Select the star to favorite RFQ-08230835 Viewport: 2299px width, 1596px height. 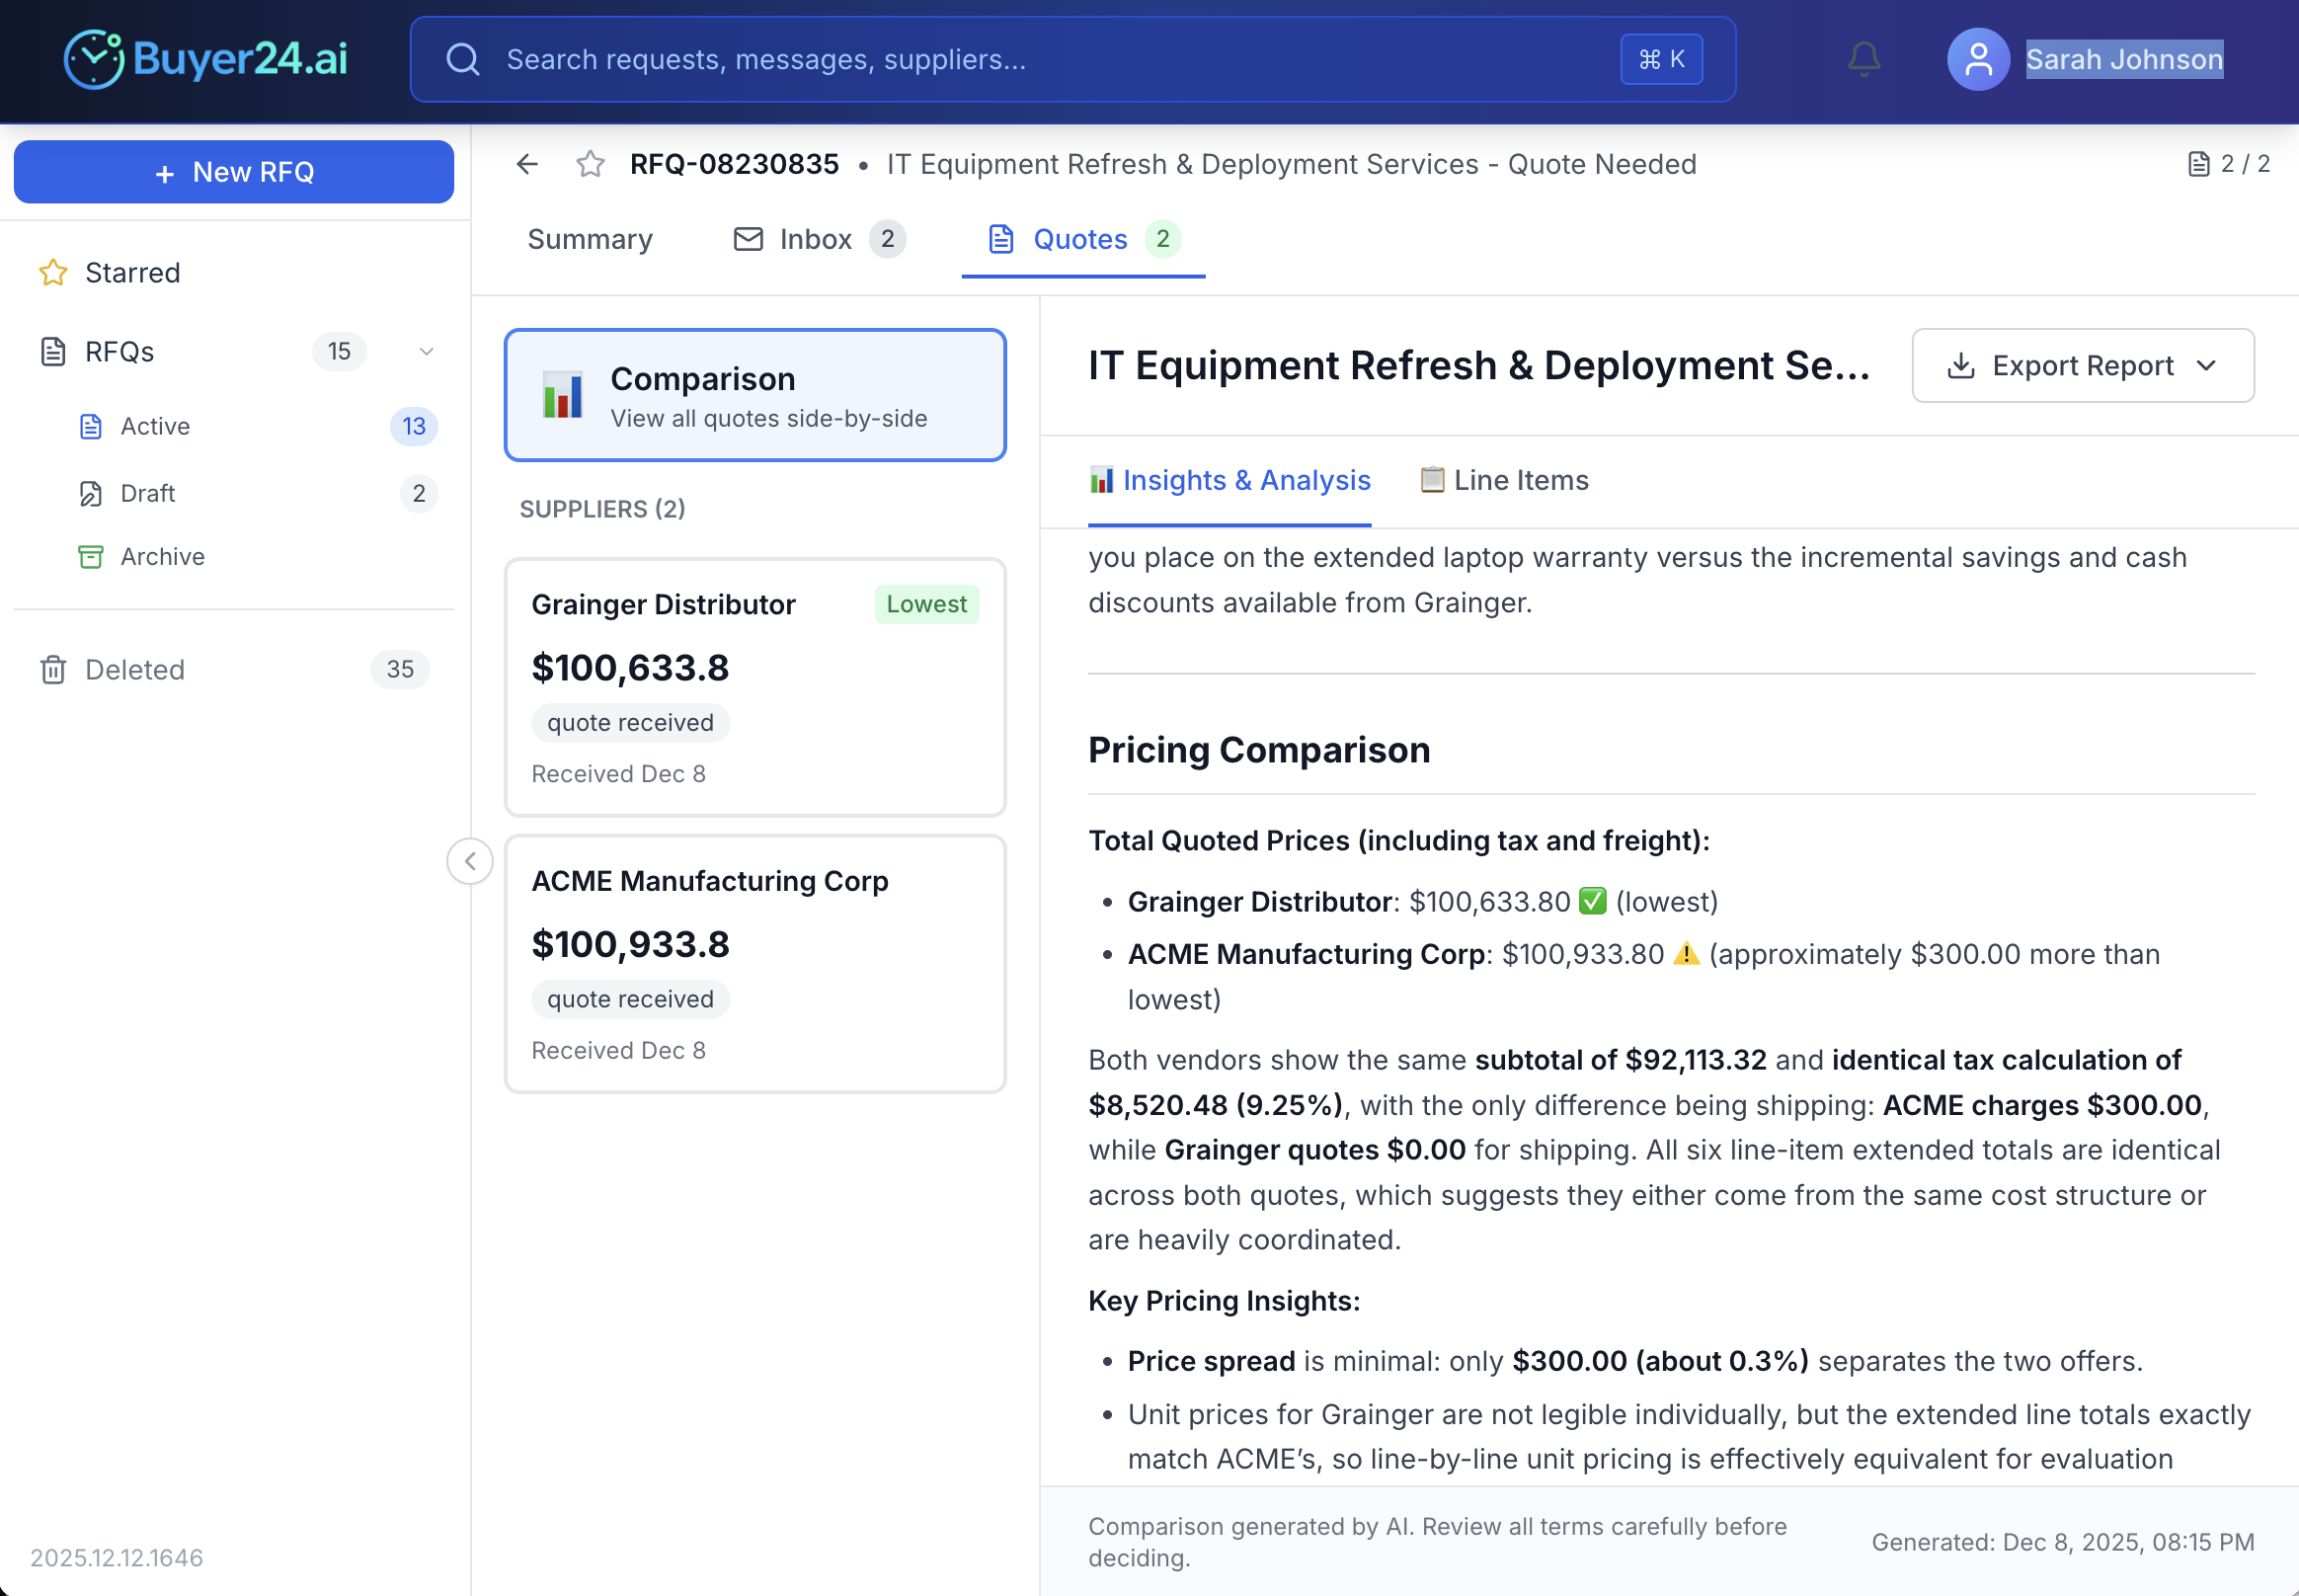tap(589, 164)
